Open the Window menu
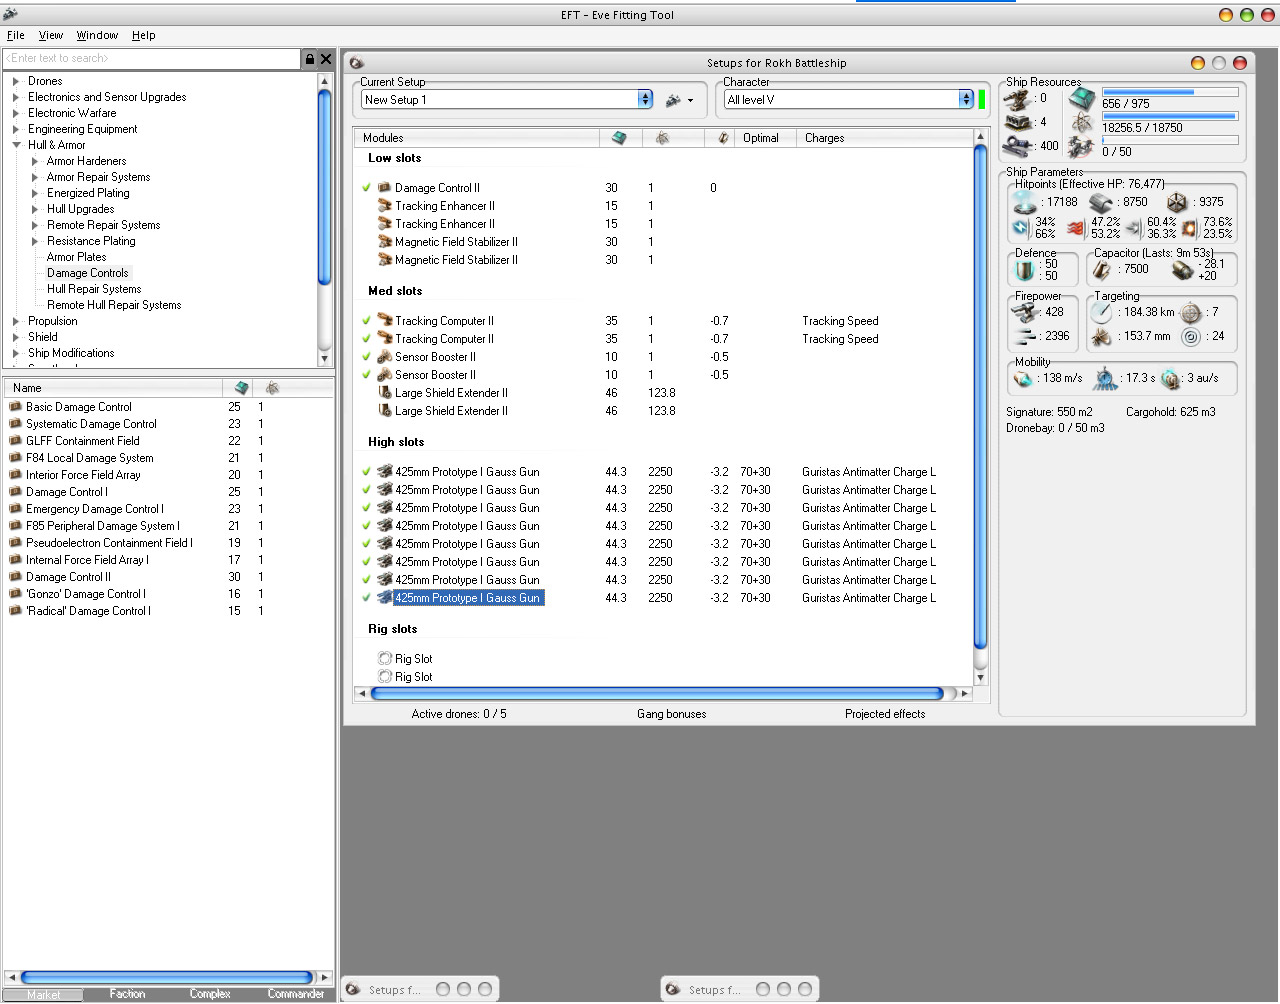 coord(97,35)
